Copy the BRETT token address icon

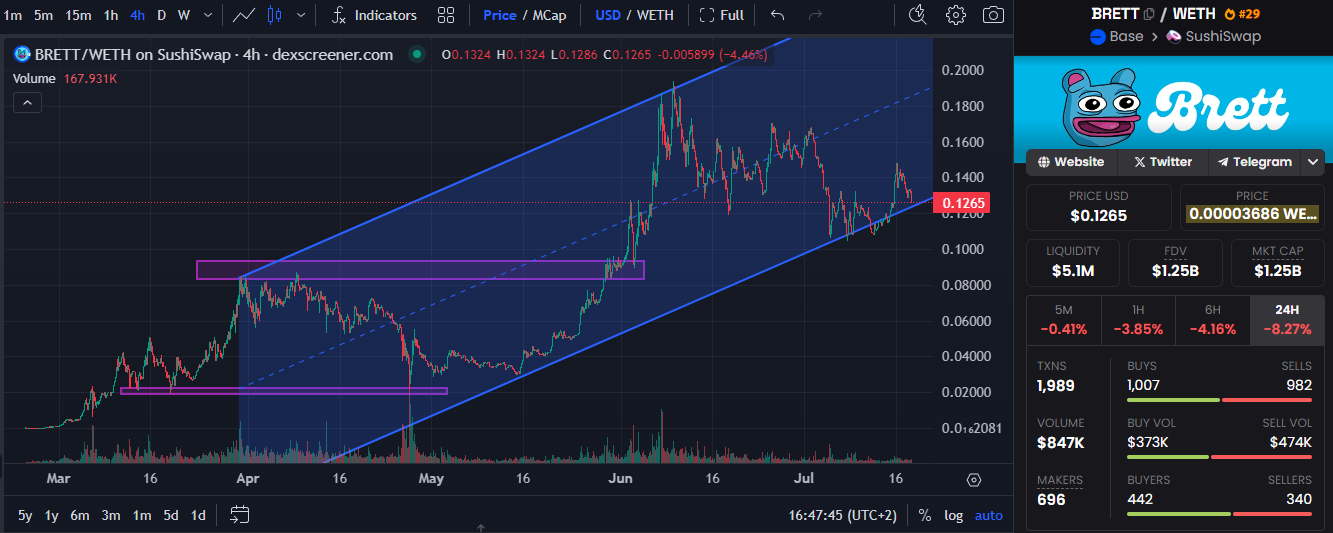coord(1148,14)
